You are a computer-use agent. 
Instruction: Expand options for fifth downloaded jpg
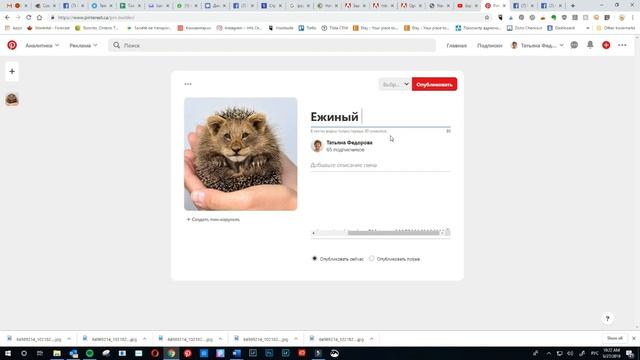tap(371, 339)
